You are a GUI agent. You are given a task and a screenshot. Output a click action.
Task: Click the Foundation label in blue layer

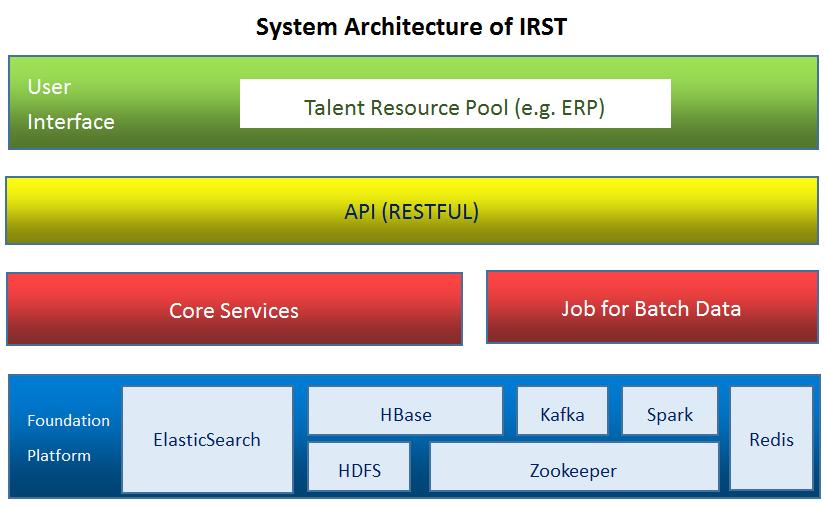68,420
